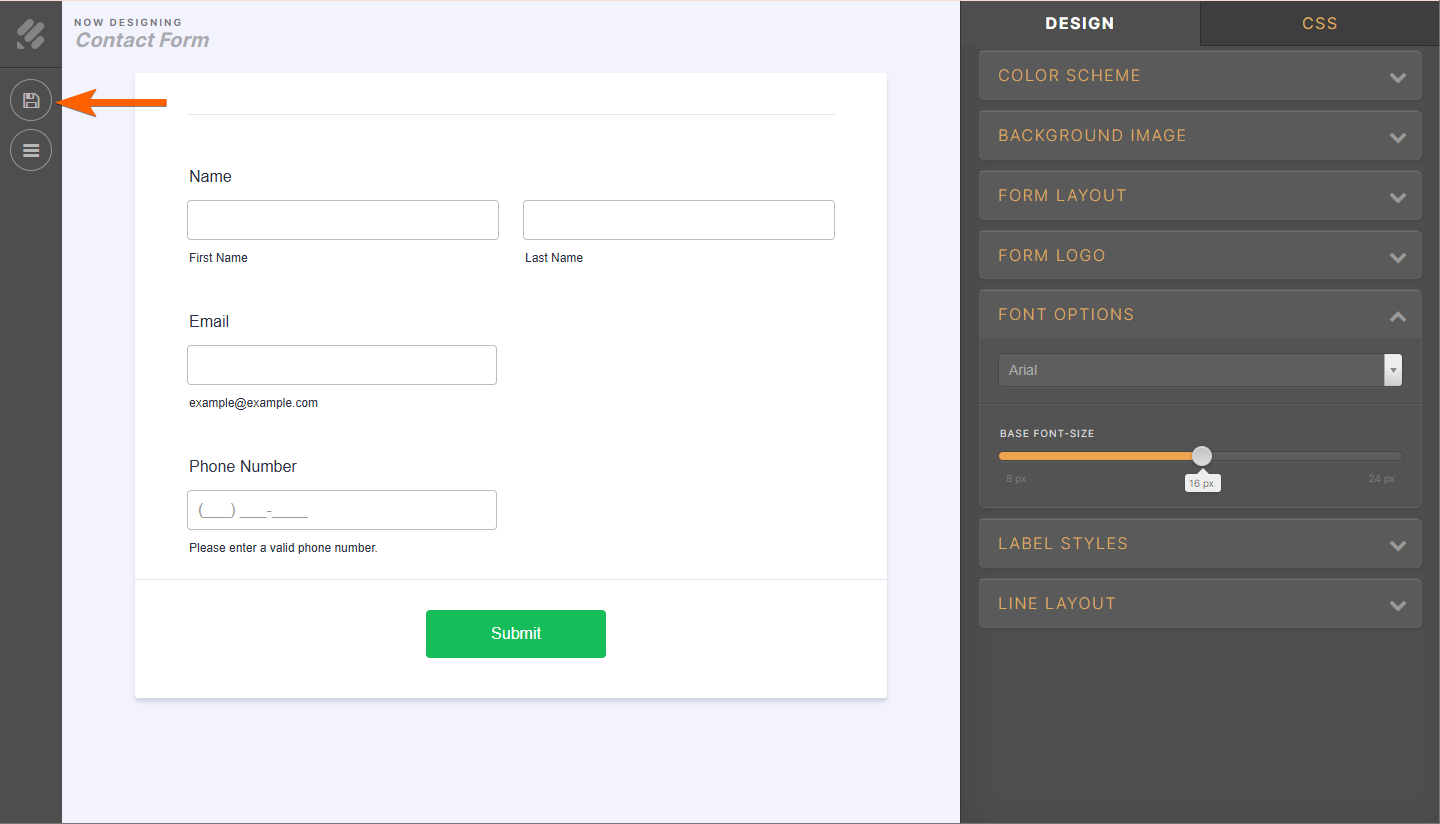Select the Design tab

click(x=1080, y=23)
